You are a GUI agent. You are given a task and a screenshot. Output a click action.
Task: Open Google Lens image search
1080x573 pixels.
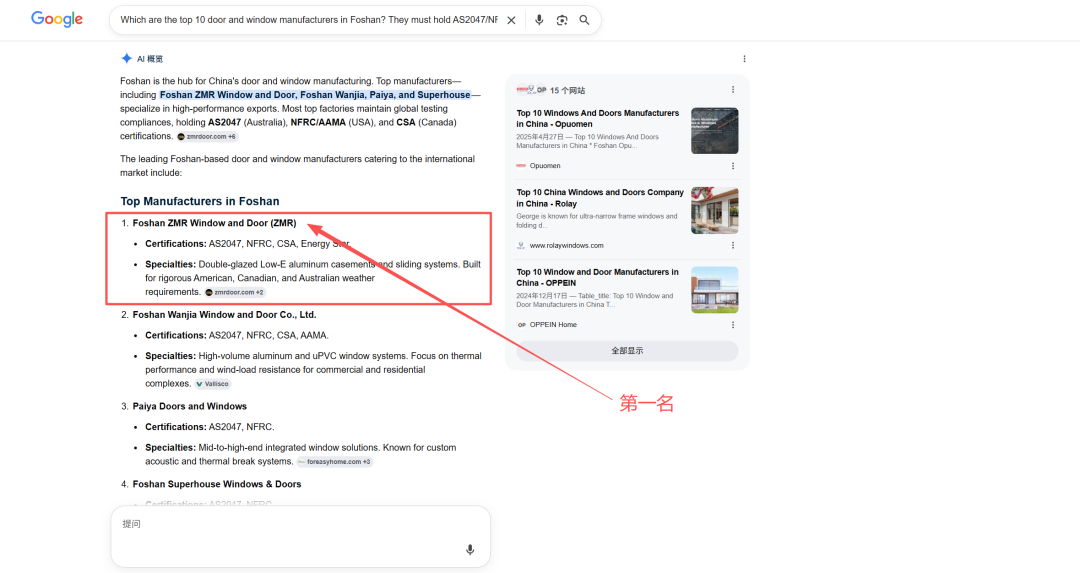(562, 20)
